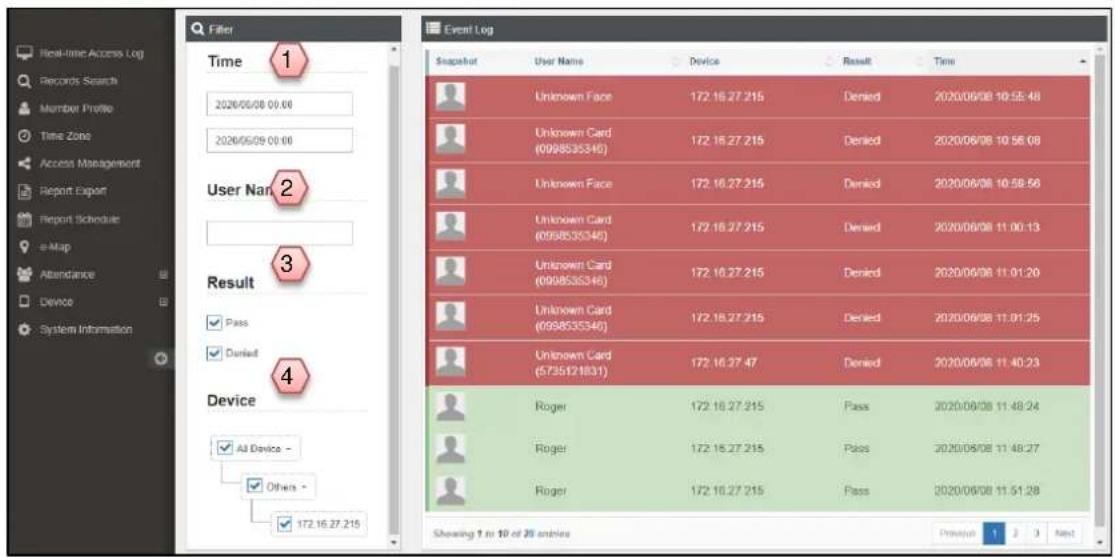Open Report Schedule page
This screenshot has height=557, width=1115.
[x=78, y=219]
